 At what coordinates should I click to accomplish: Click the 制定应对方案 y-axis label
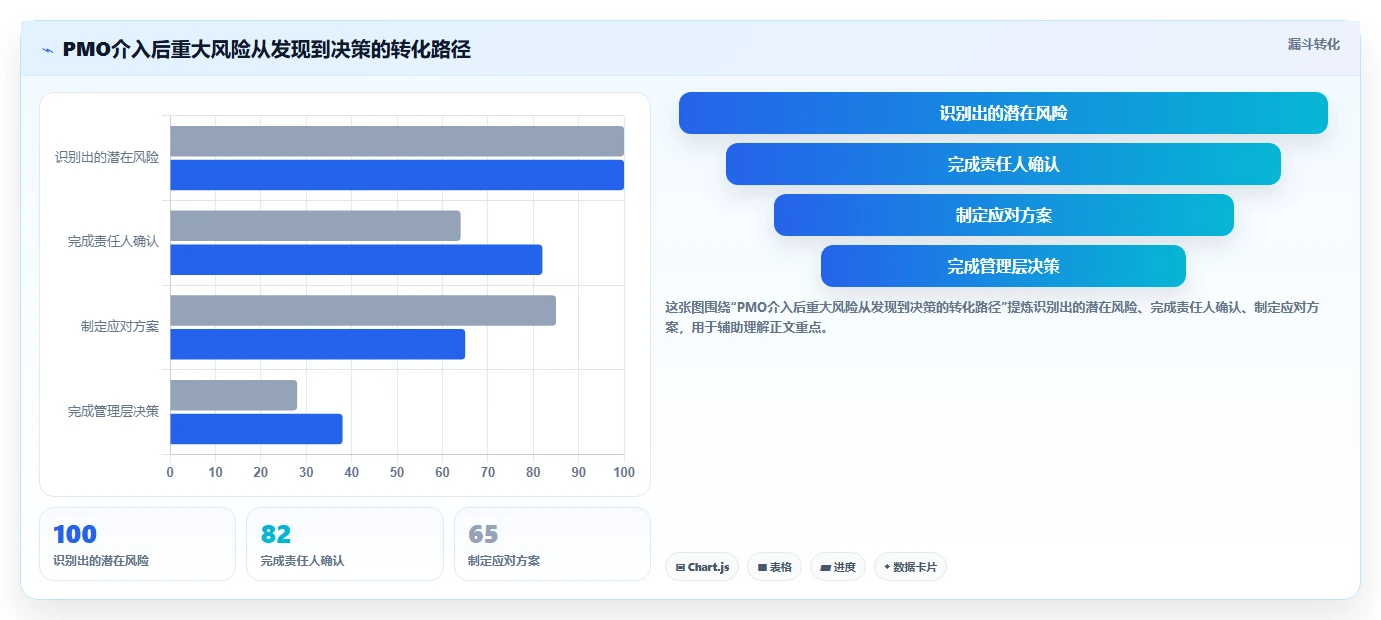click(120, 327)
